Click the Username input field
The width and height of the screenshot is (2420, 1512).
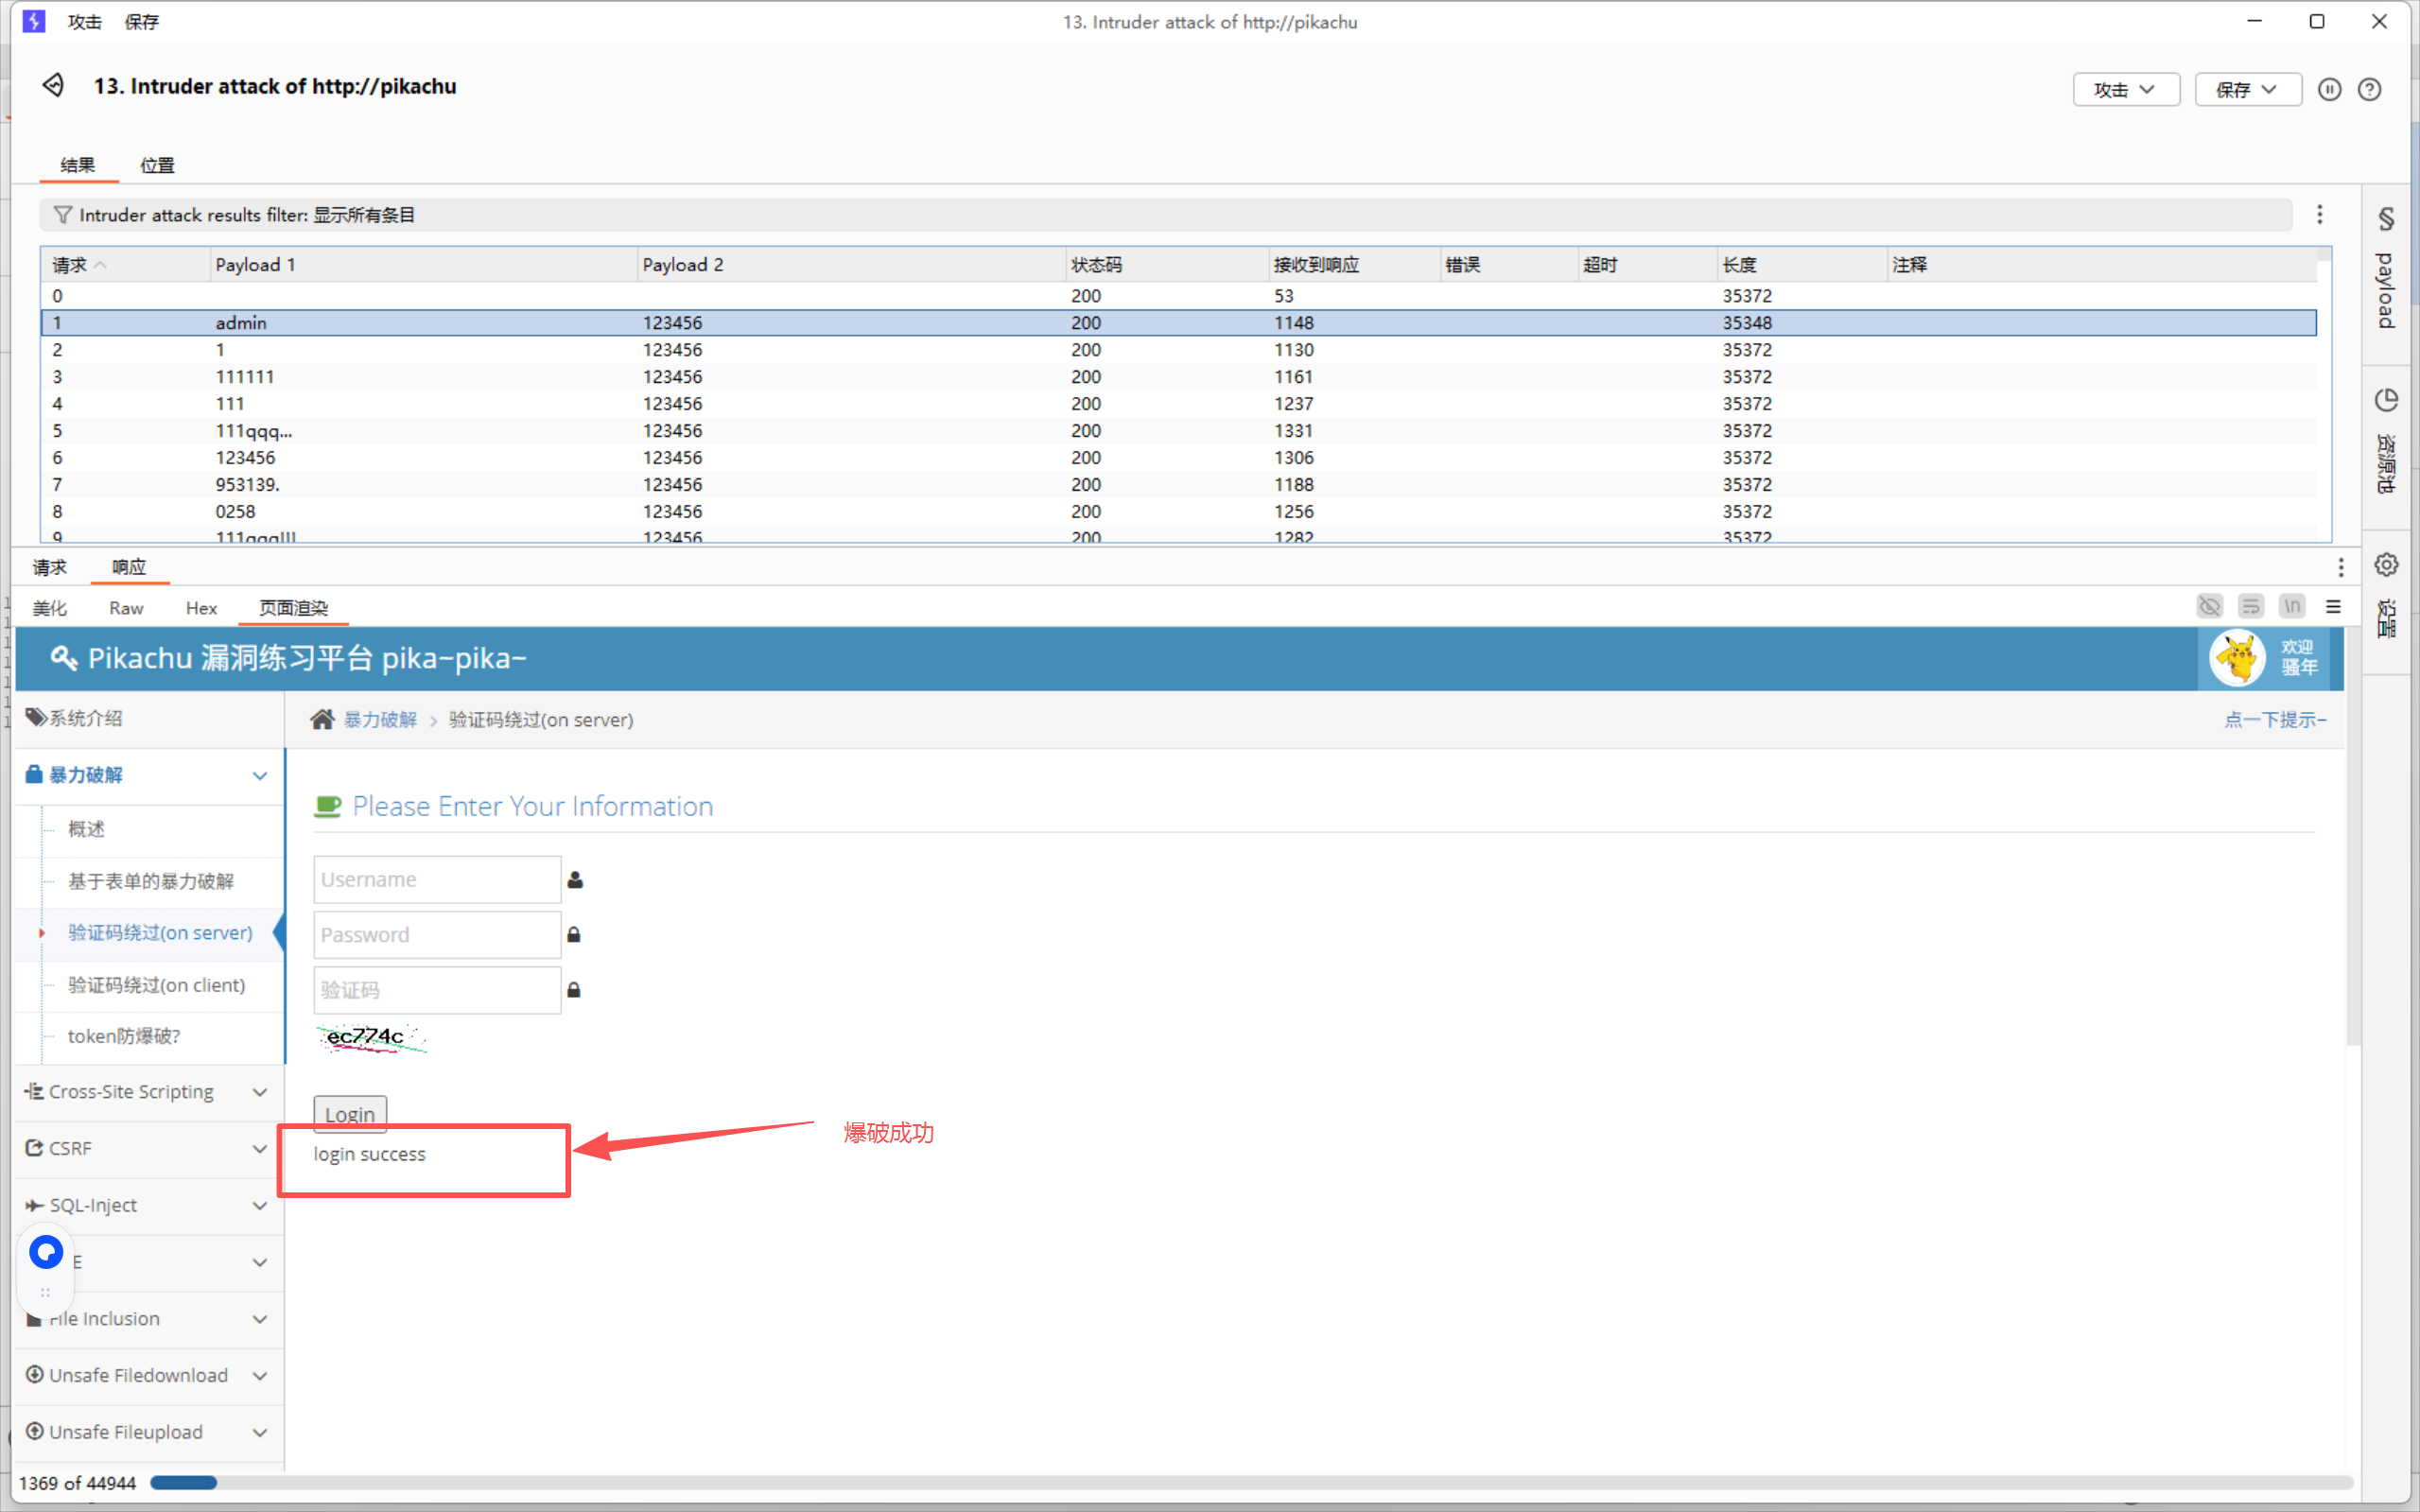click(437, 879)
